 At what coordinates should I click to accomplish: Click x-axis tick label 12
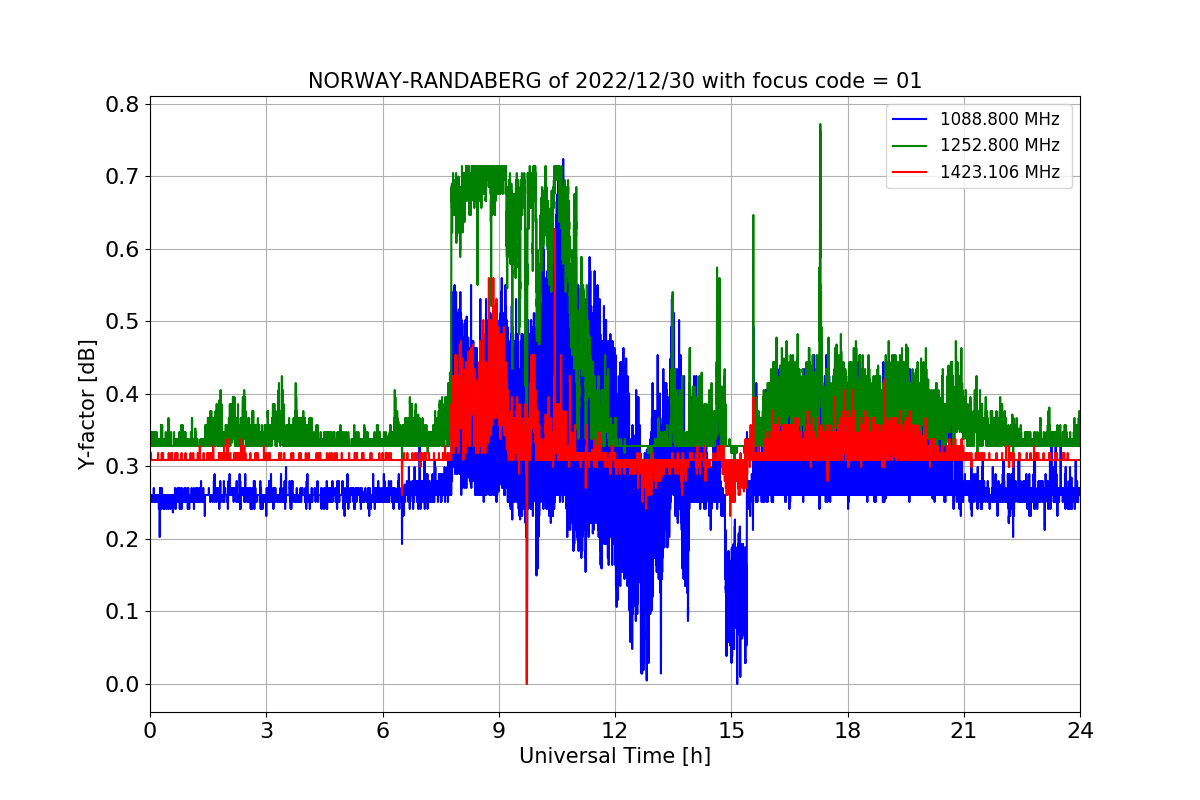click(615, 730)
